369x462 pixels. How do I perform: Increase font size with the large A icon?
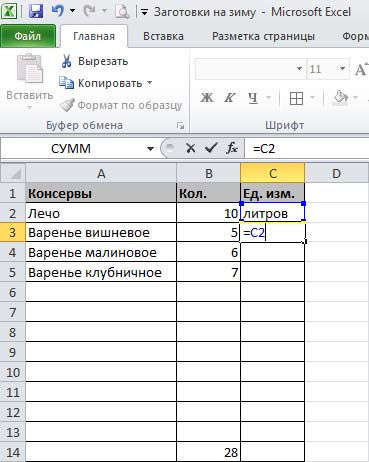pyautogui.click(x=361, y=69)
